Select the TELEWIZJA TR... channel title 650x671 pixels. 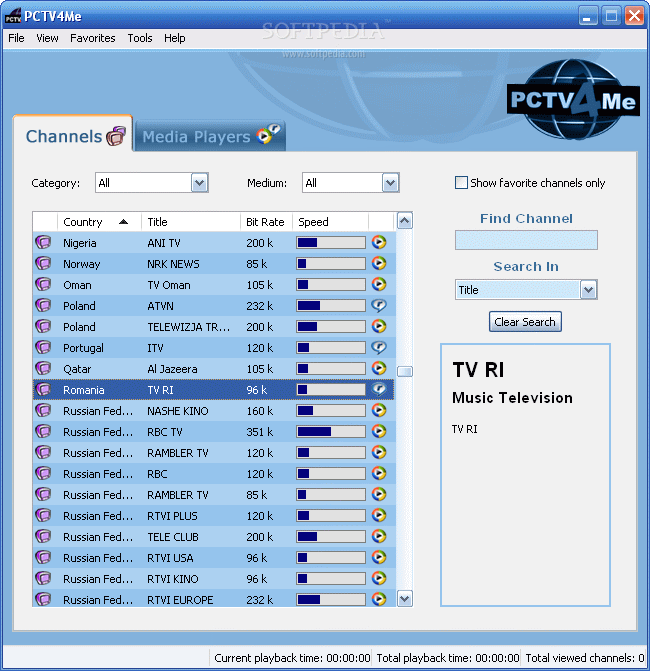189,327
